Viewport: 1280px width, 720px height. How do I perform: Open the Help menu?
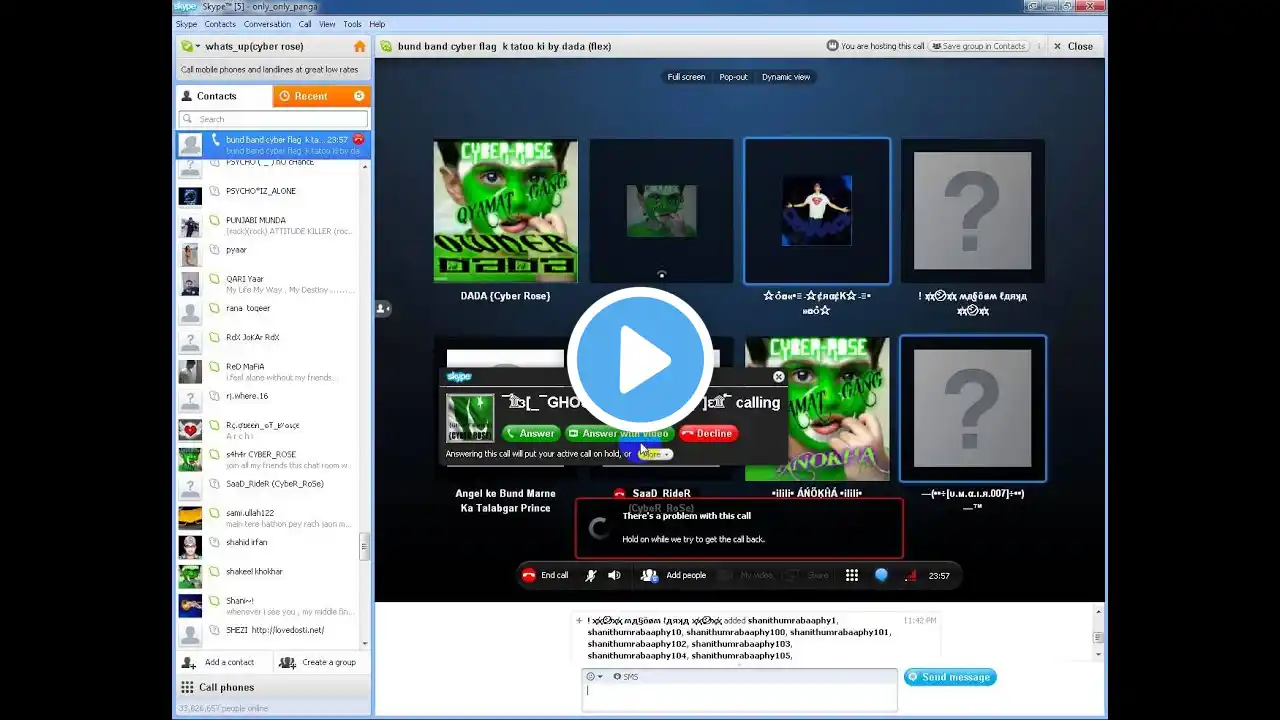(x=377, y=24)
